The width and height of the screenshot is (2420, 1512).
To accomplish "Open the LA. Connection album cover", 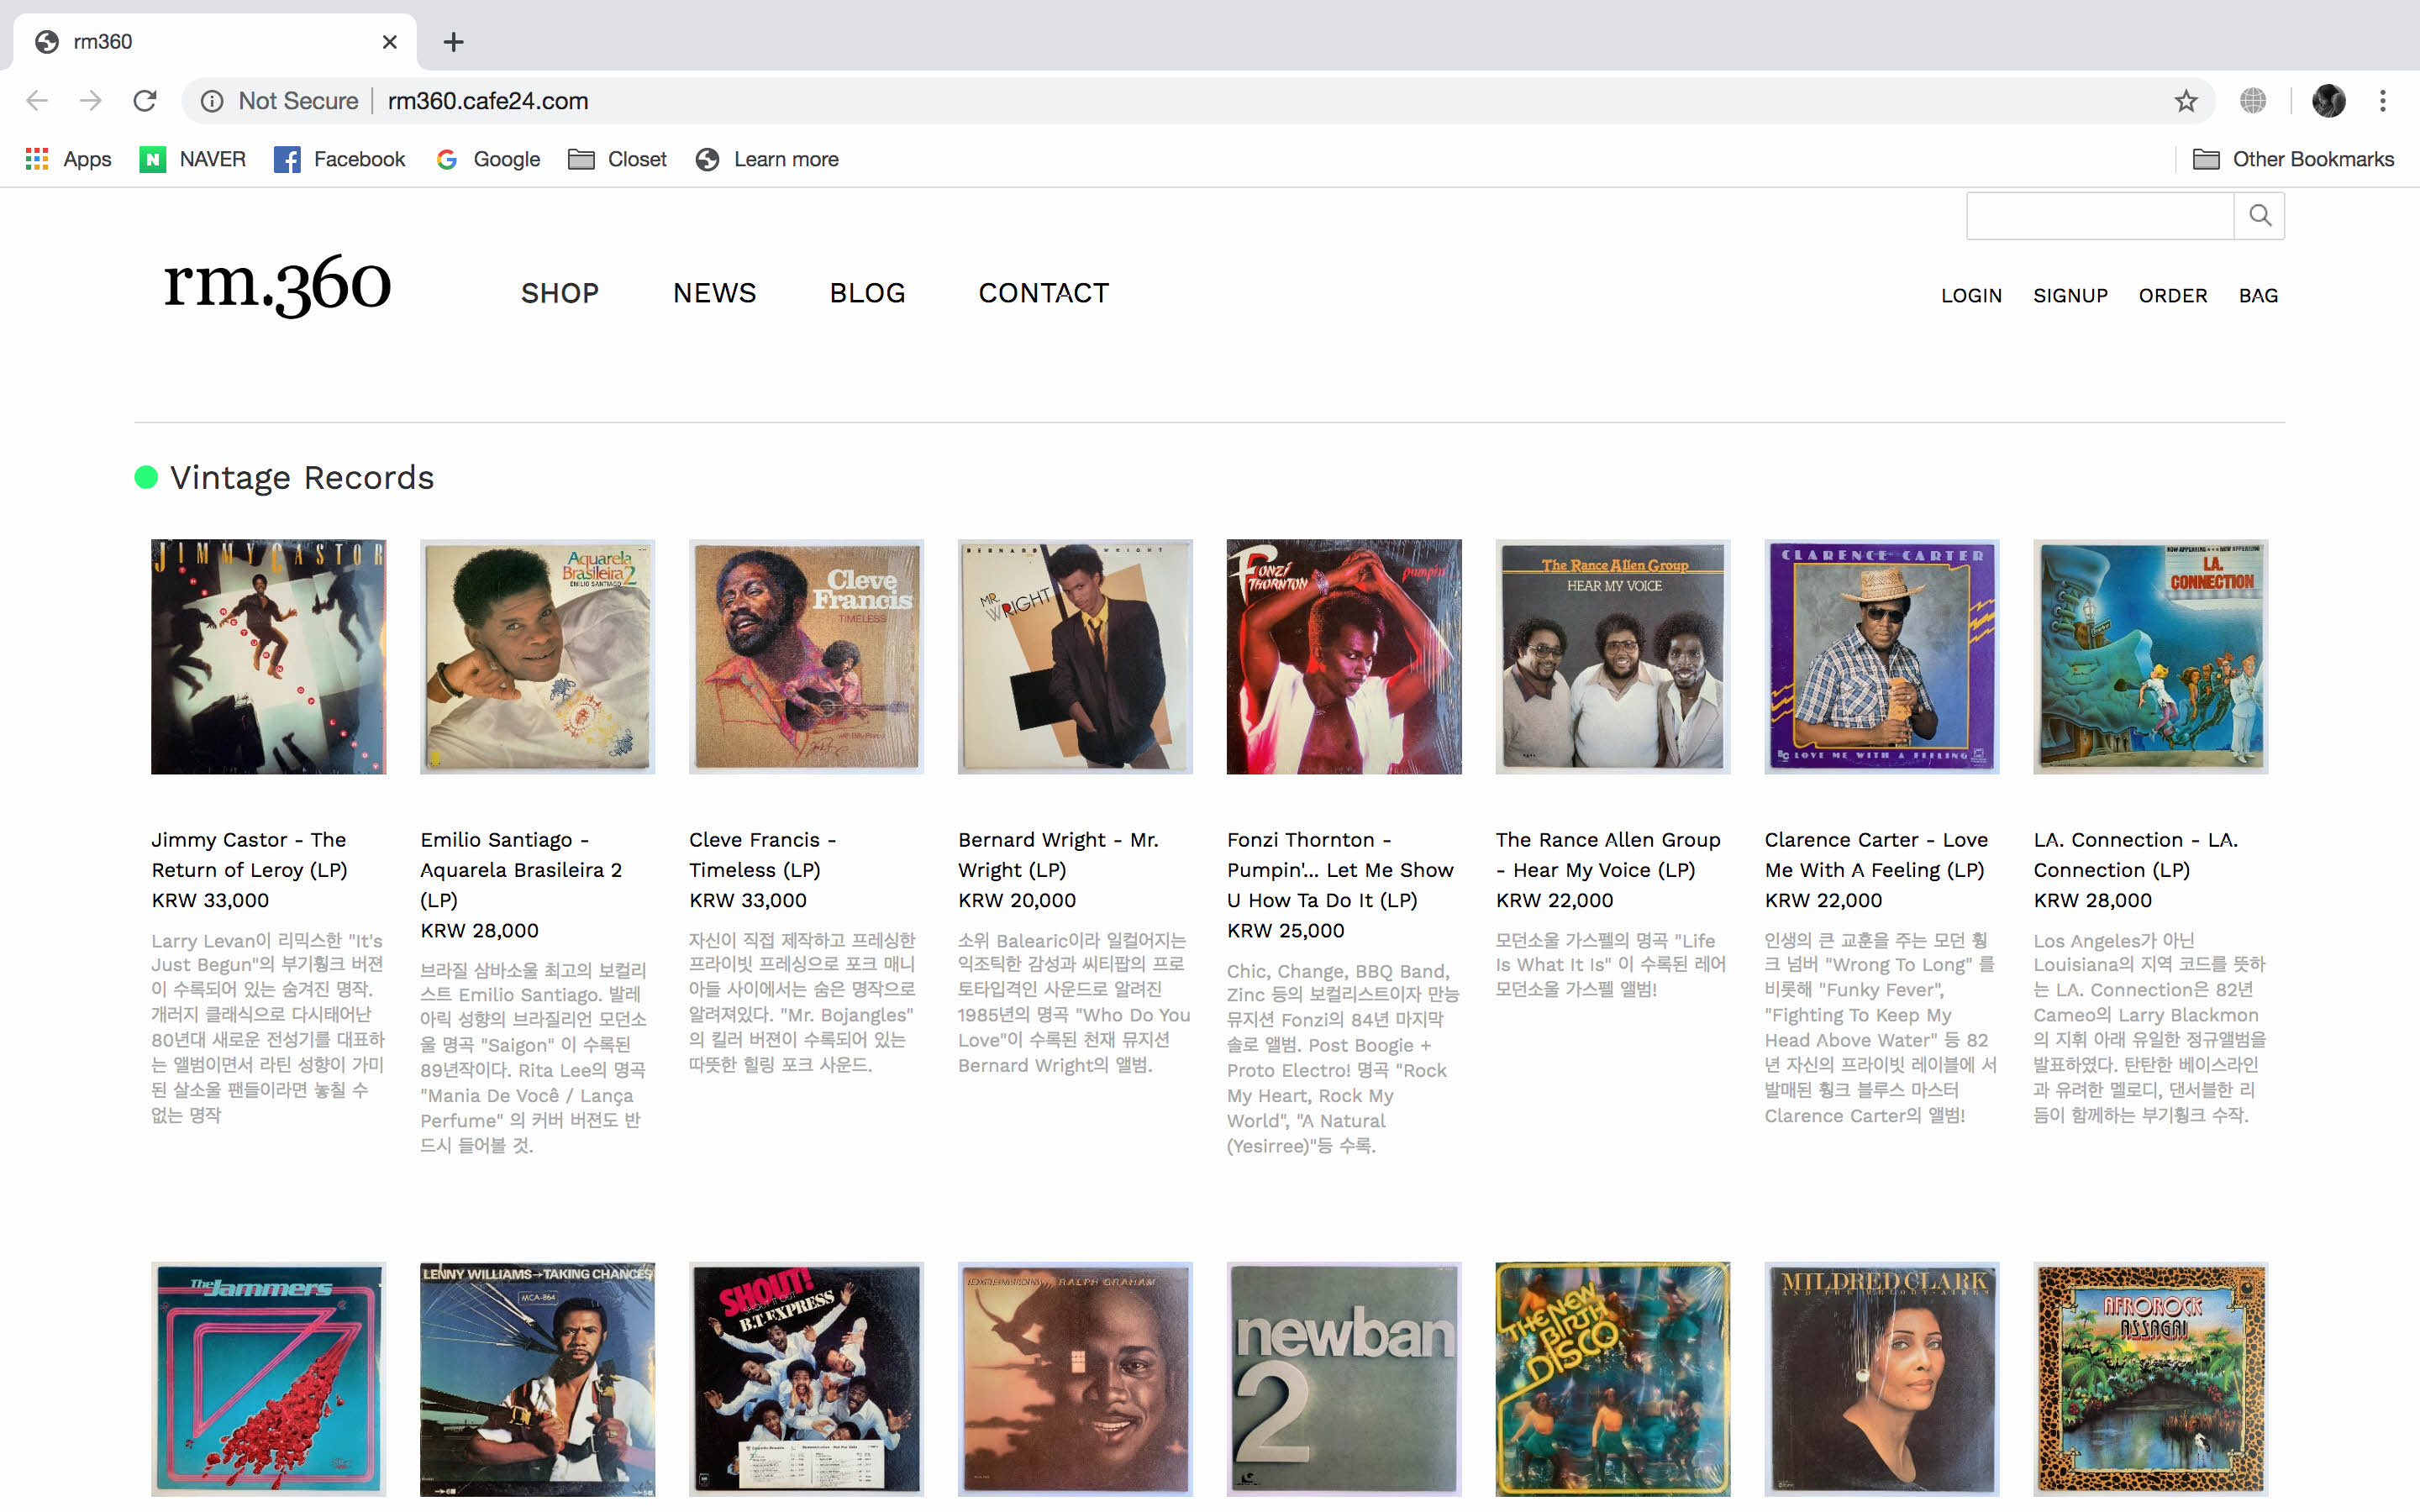I will [x=2151, y=657].
